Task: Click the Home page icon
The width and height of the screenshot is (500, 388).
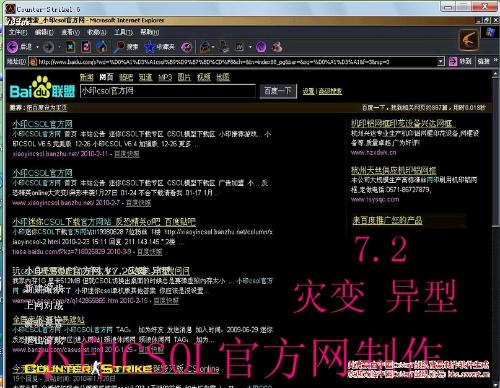Action: [x=102, y=47]
